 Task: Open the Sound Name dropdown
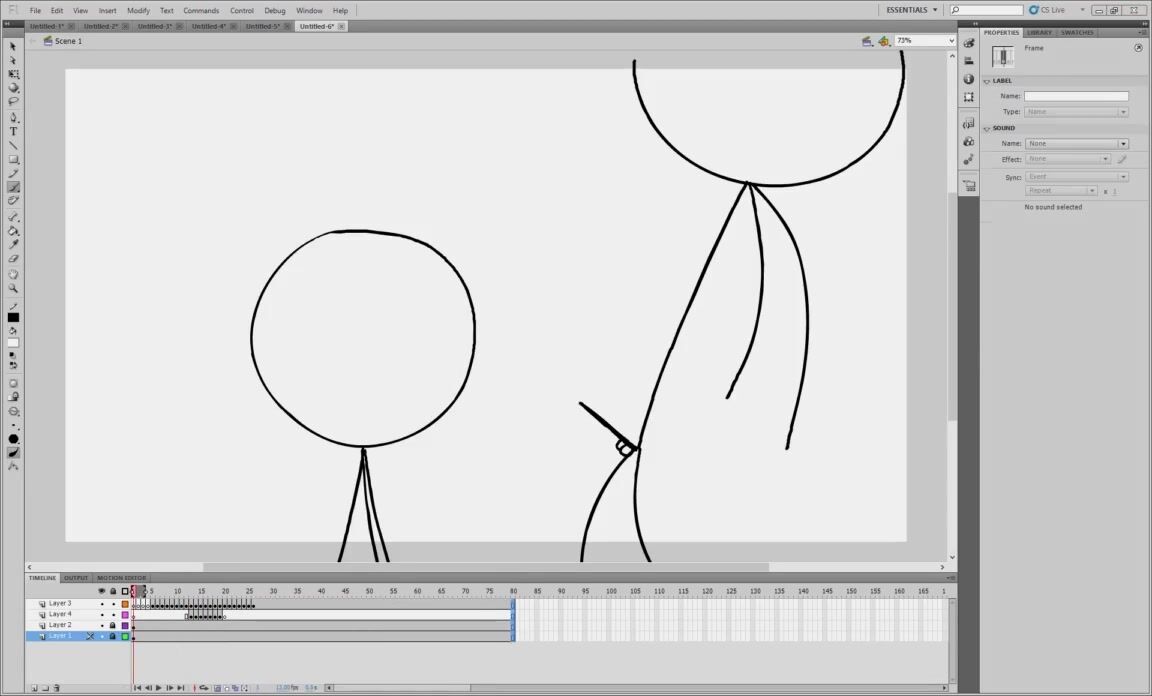(1076, 144)
